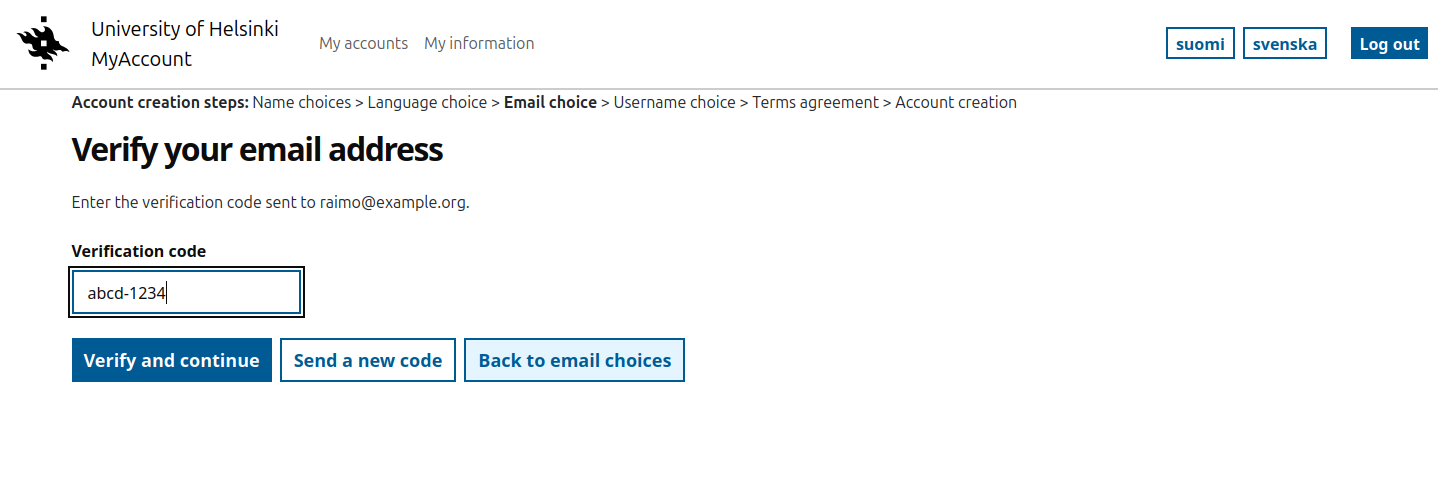Click the final Account creation step
This screenshot has height=500, width=1438.
[955, 102]
